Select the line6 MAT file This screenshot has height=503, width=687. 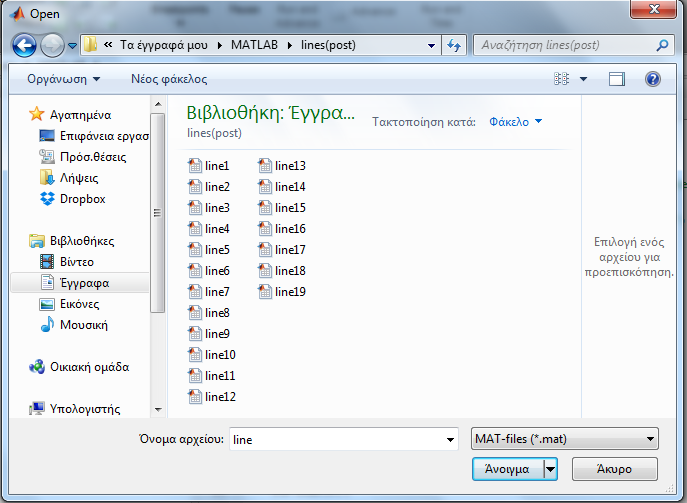[x=209, y=271]
